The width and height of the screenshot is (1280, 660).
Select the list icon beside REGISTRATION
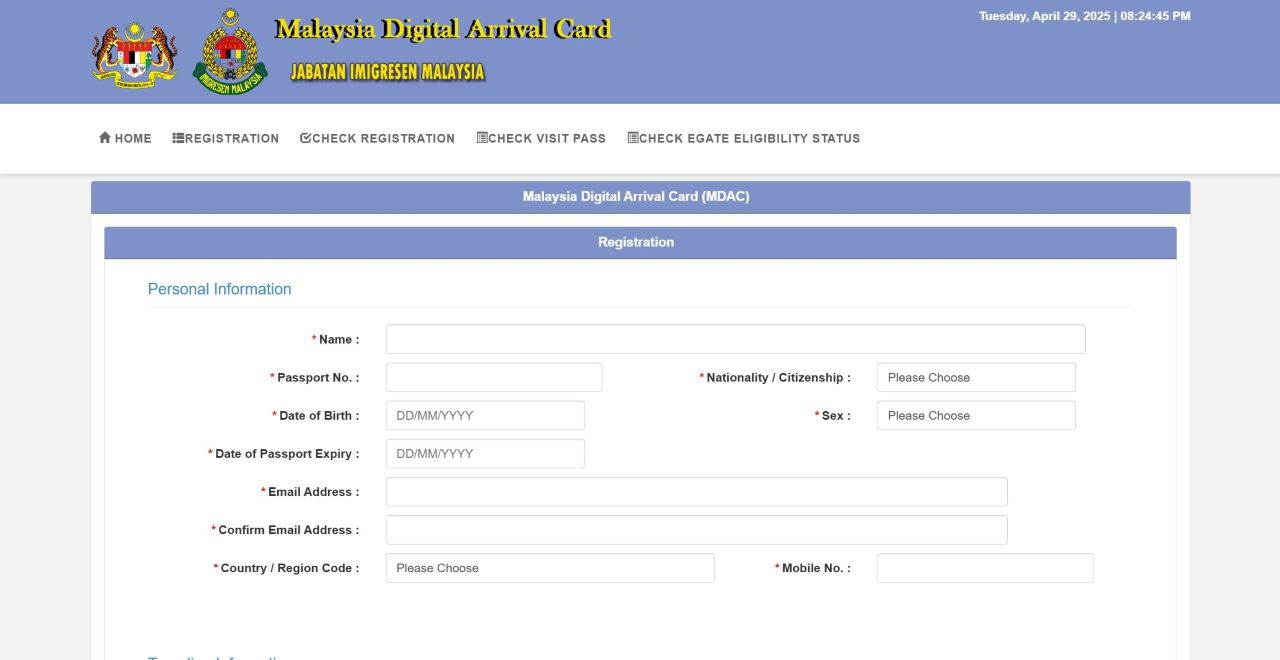click(177, 138)
